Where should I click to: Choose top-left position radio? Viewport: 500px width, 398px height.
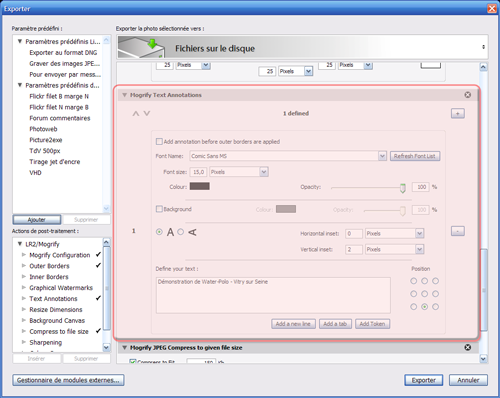coord(414,281)
